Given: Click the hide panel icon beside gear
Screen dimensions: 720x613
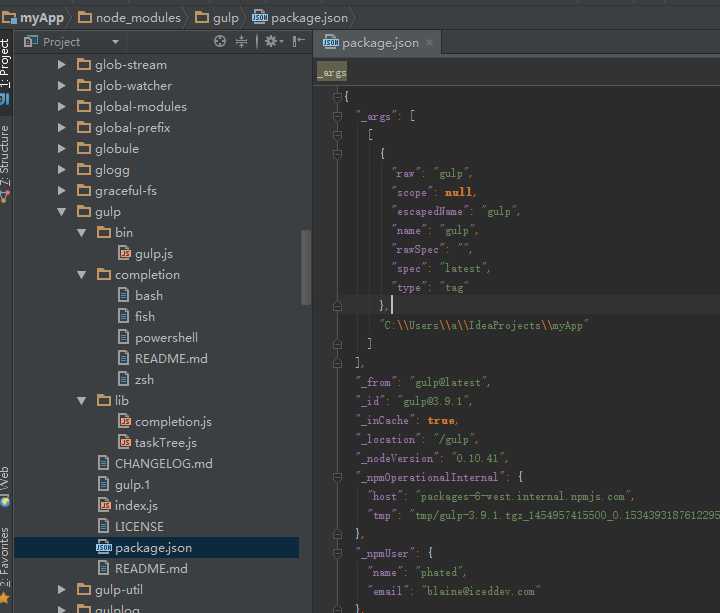Looking at the screenshot, I should [298, 41].
